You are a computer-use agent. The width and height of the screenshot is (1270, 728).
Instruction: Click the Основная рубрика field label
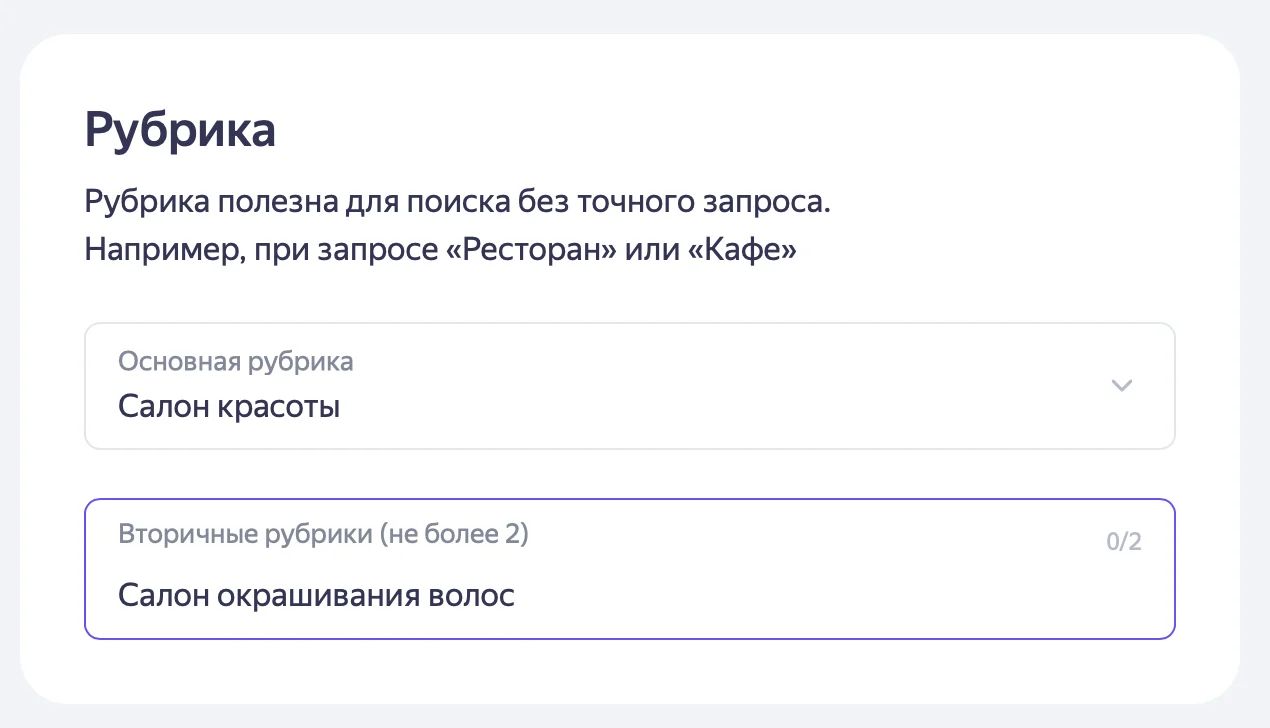[x=236, y=361]
